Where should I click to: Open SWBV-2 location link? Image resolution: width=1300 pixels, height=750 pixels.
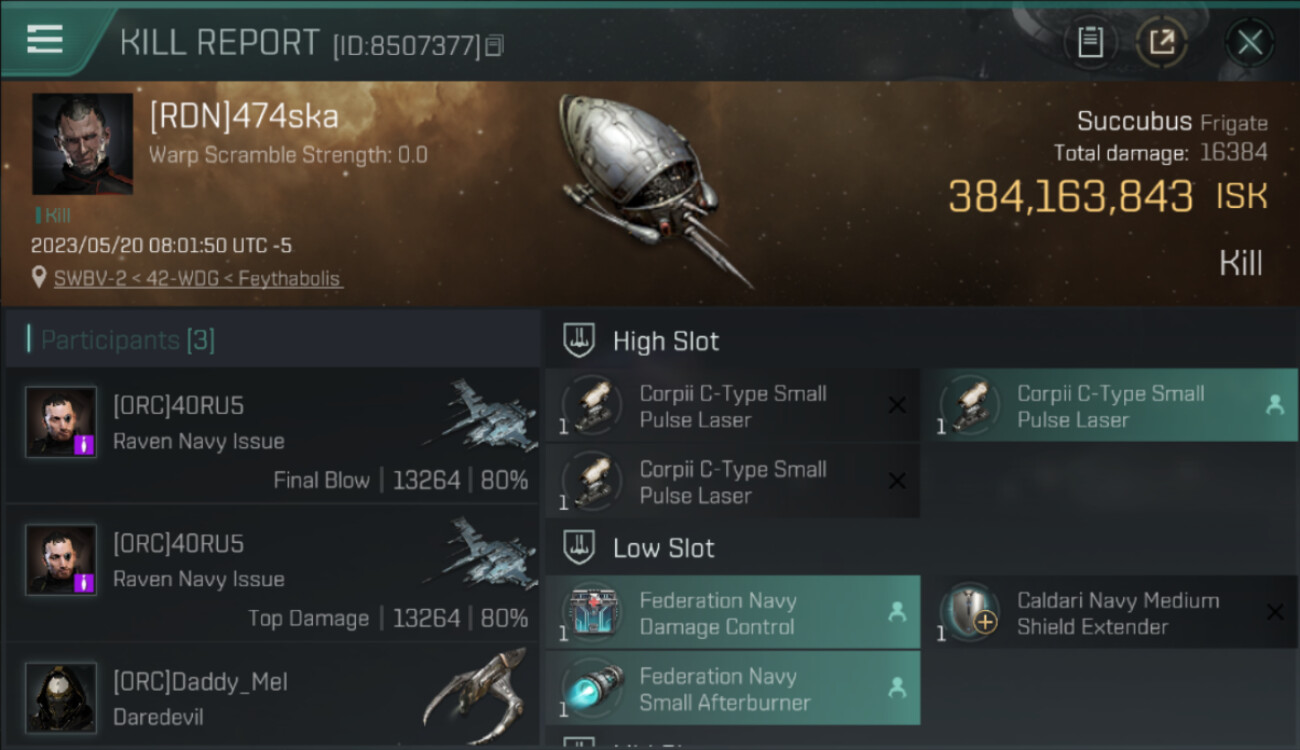[x=198, y=278]
